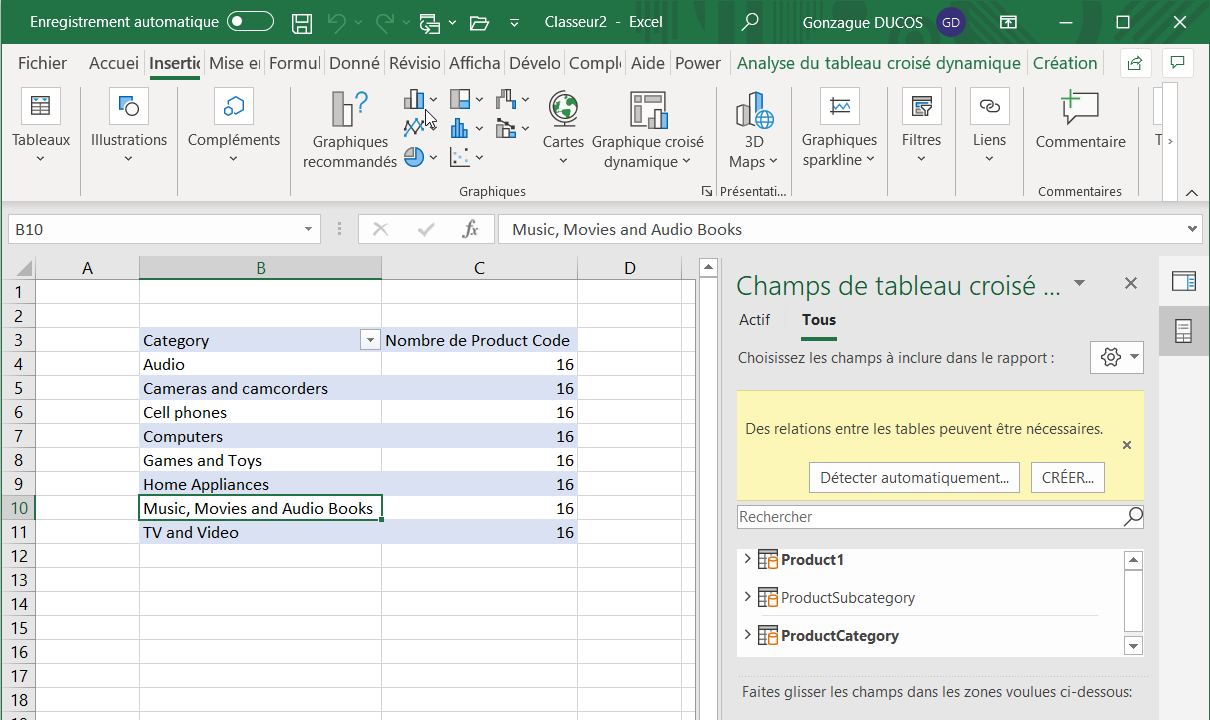Expand the ProductSubcategory table
1210x720 pixels.
click(x=747, y=597)
